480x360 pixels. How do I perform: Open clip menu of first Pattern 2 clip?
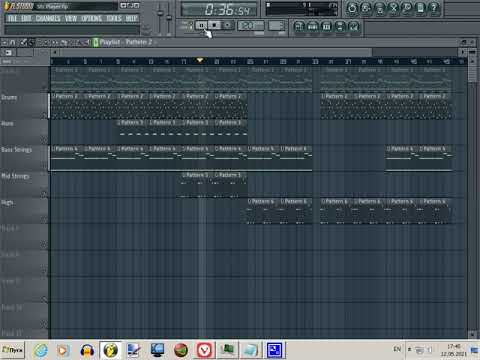54,96
